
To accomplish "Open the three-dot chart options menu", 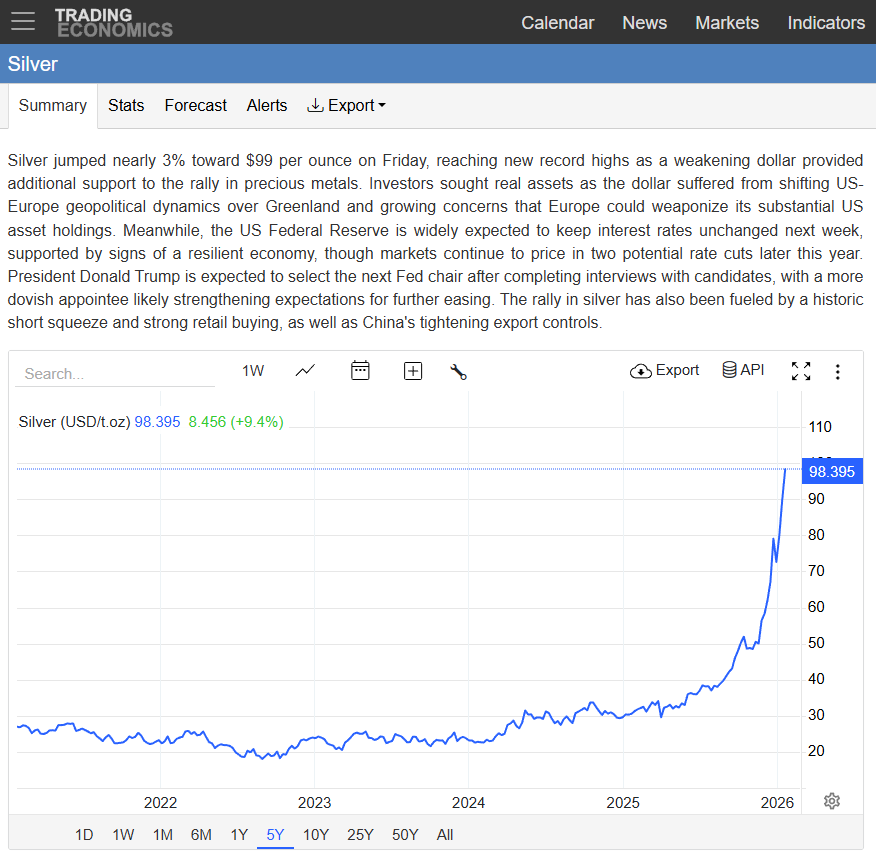I will [838, 372].
